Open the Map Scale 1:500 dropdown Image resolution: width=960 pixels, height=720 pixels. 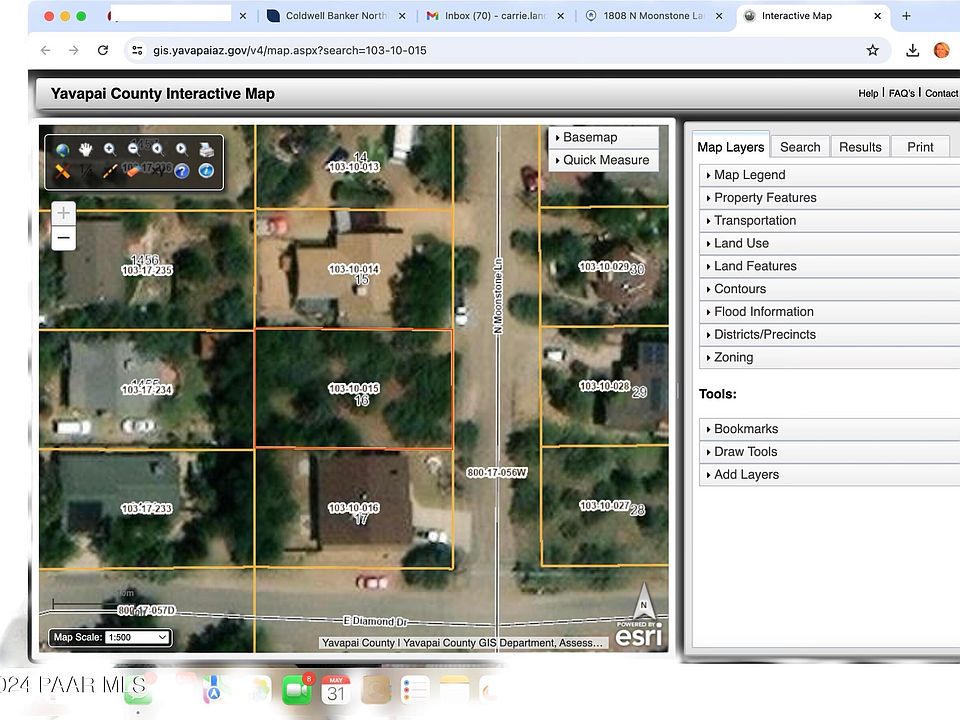138,637
